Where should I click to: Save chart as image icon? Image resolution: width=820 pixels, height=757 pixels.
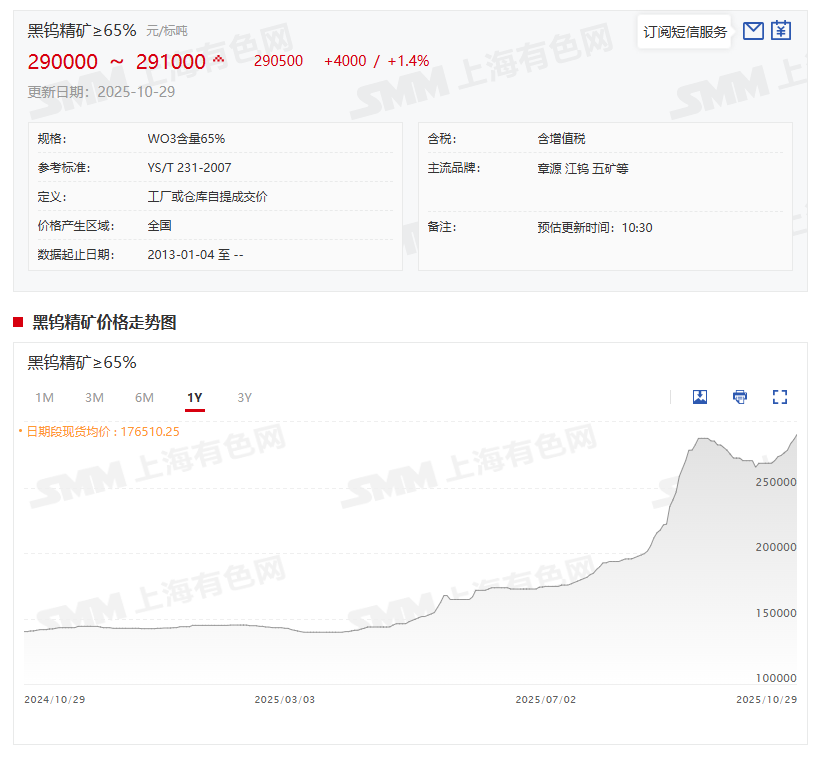tap(700, 397)
